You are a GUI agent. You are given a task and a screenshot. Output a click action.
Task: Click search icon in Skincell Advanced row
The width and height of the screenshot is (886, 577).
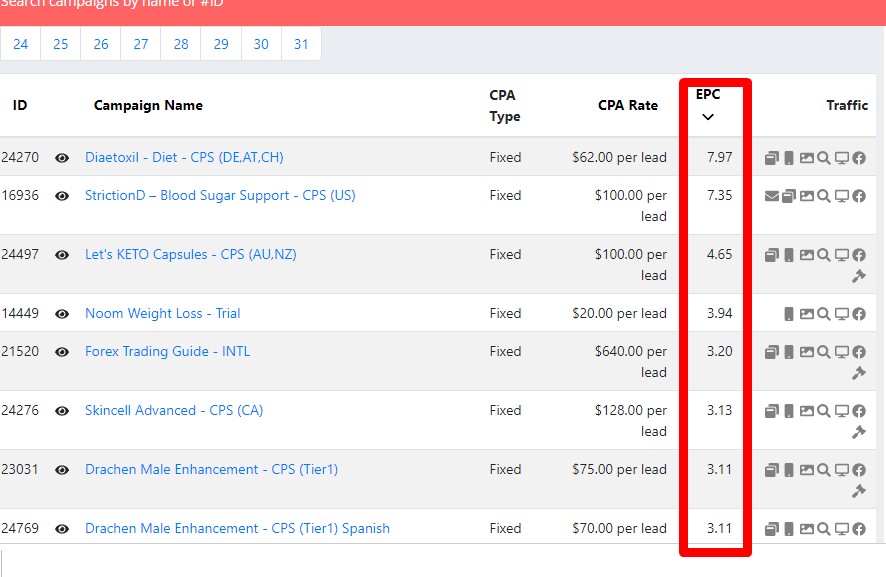pyautogui.click(x=824, y=411)
